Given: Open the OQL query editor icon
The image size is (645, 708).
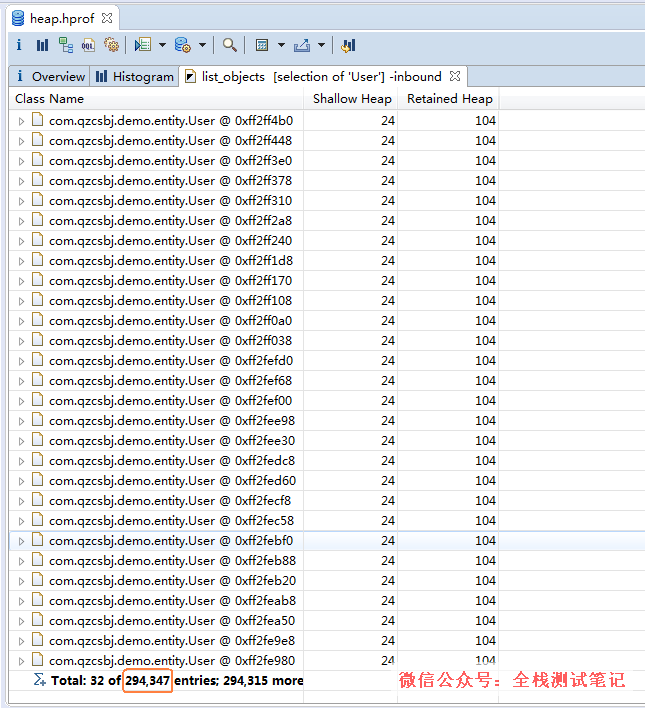Looking at the screenshot, I should [x=88, y=45].
